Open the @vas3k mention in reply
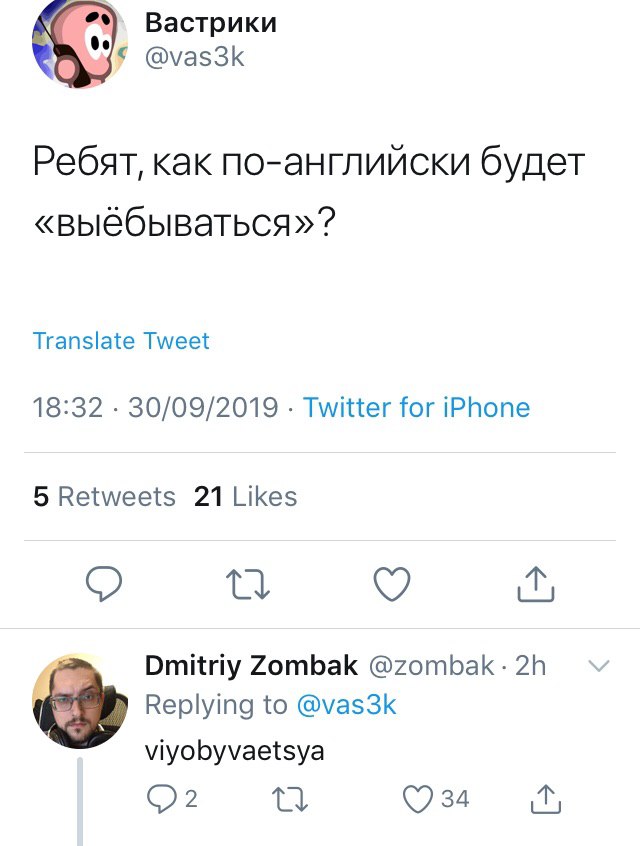Image resolution: width=640 pixels, height=846 pixels. (346, 705)
